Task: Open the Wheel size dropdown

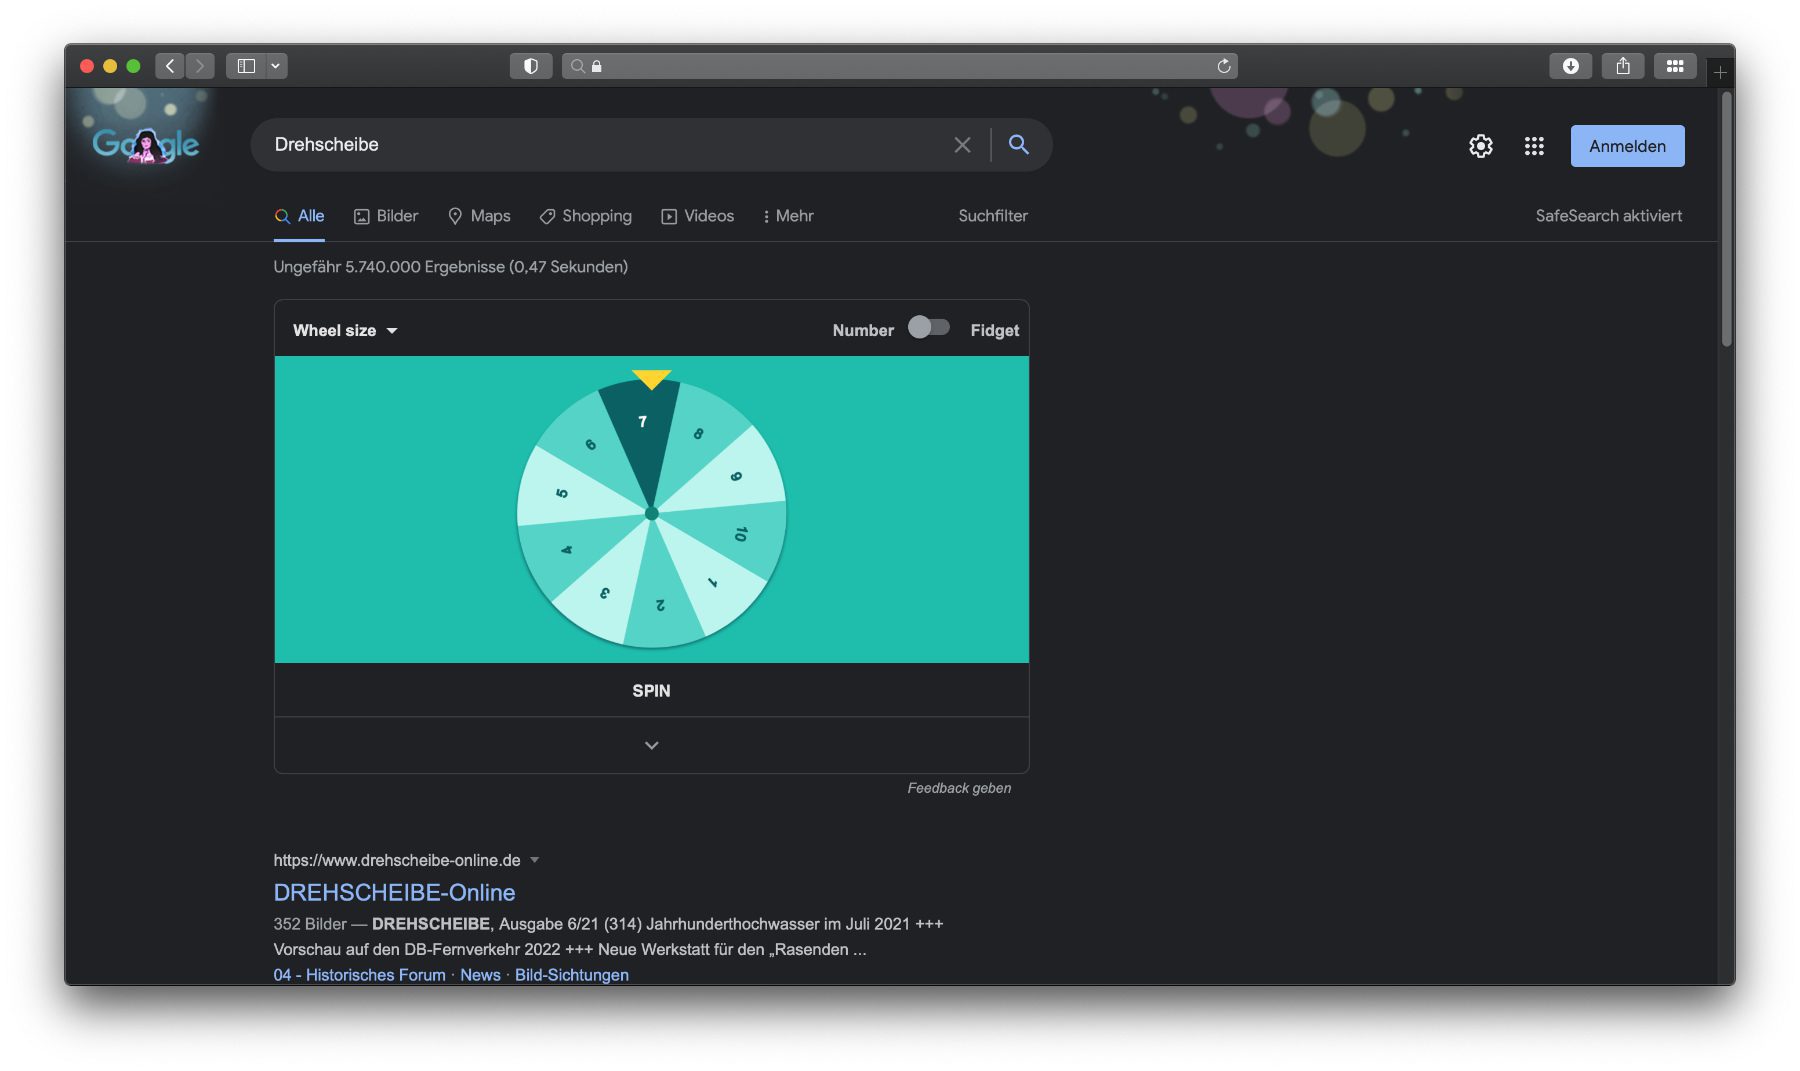Action: (345, 331)
